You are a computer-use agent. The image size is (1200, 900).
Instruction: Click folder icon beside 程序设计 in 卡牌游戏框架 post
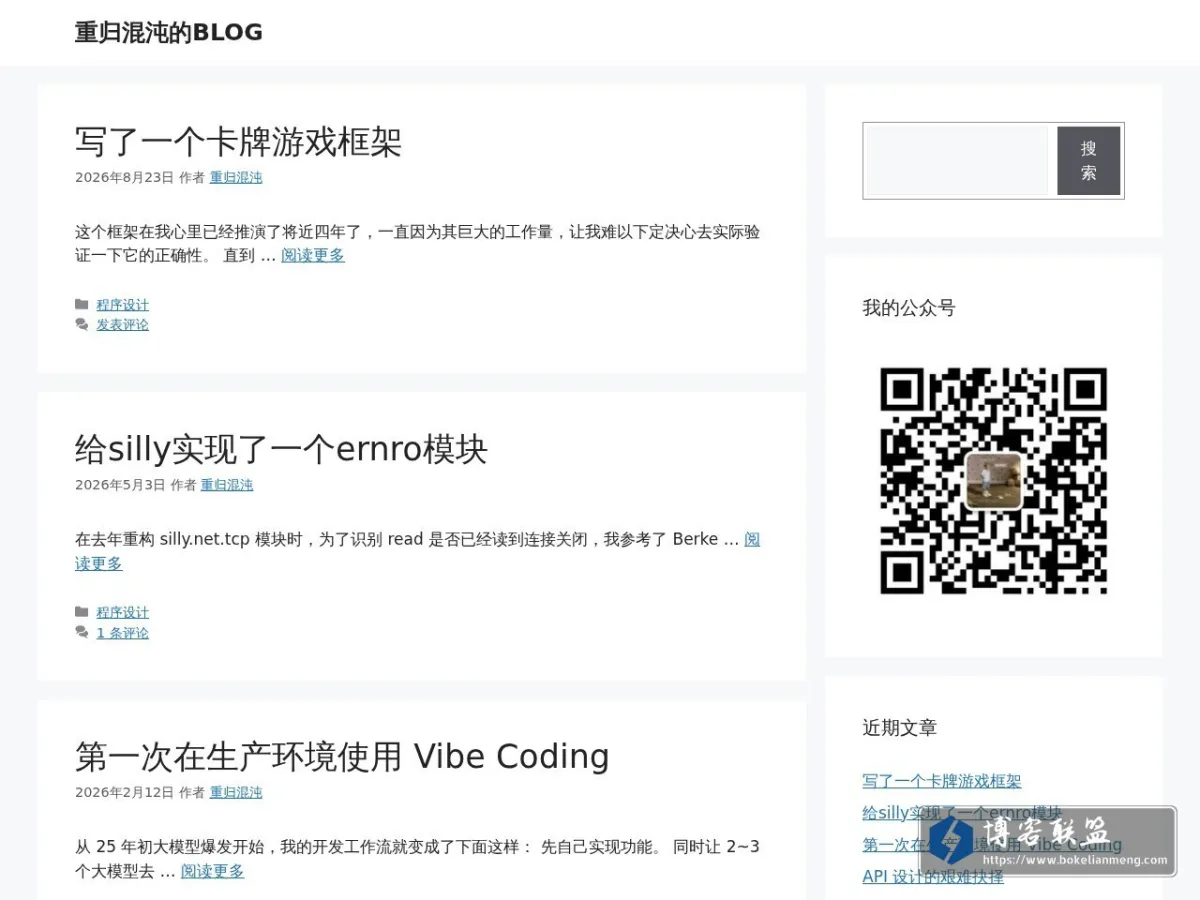coord(82,304)
